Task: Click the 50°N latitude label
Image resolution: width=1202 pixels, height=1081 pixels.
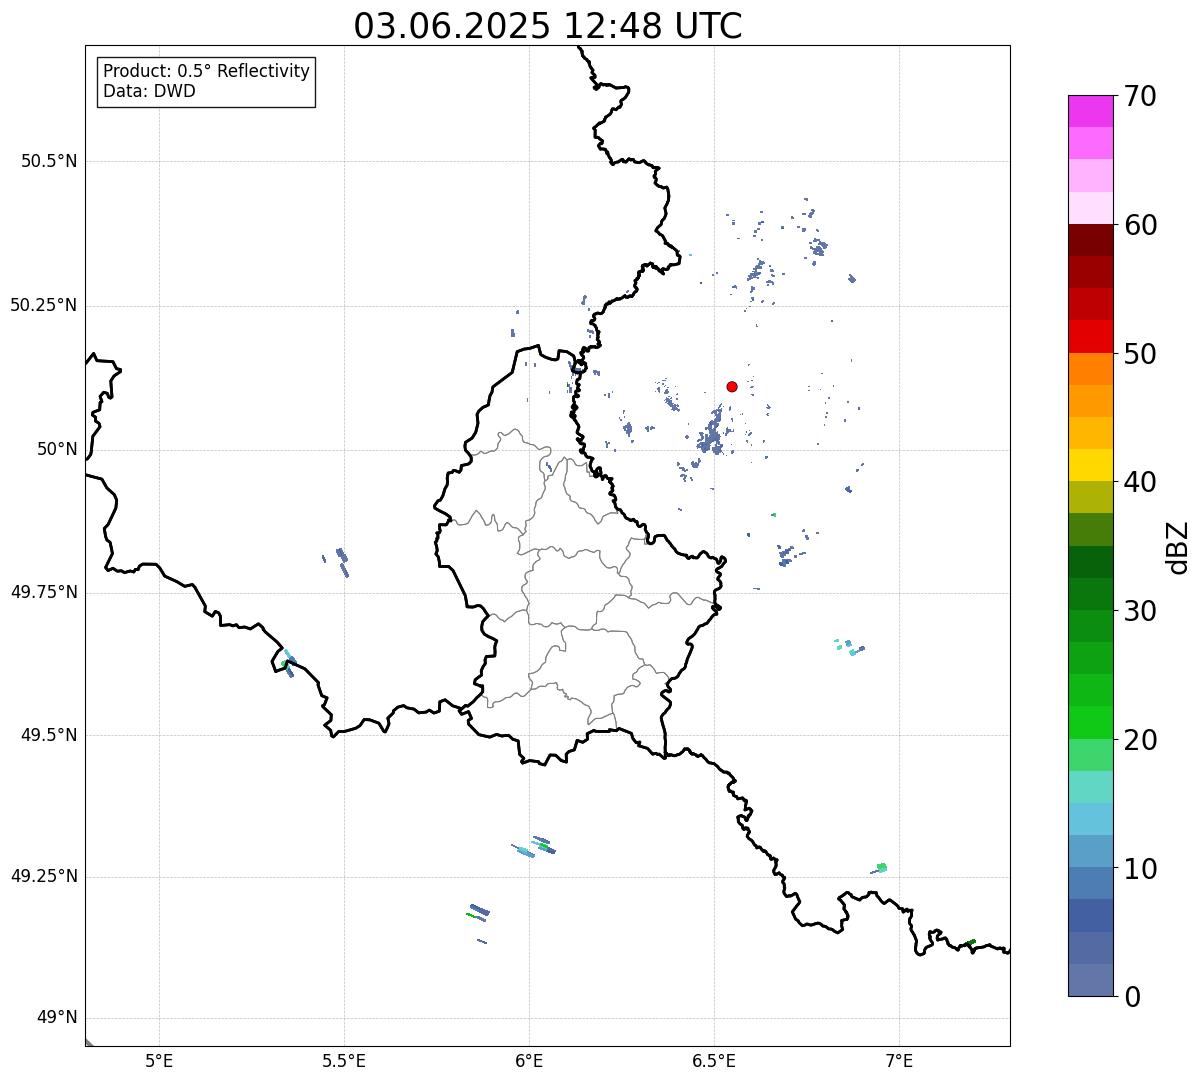Action: point(57,449)
